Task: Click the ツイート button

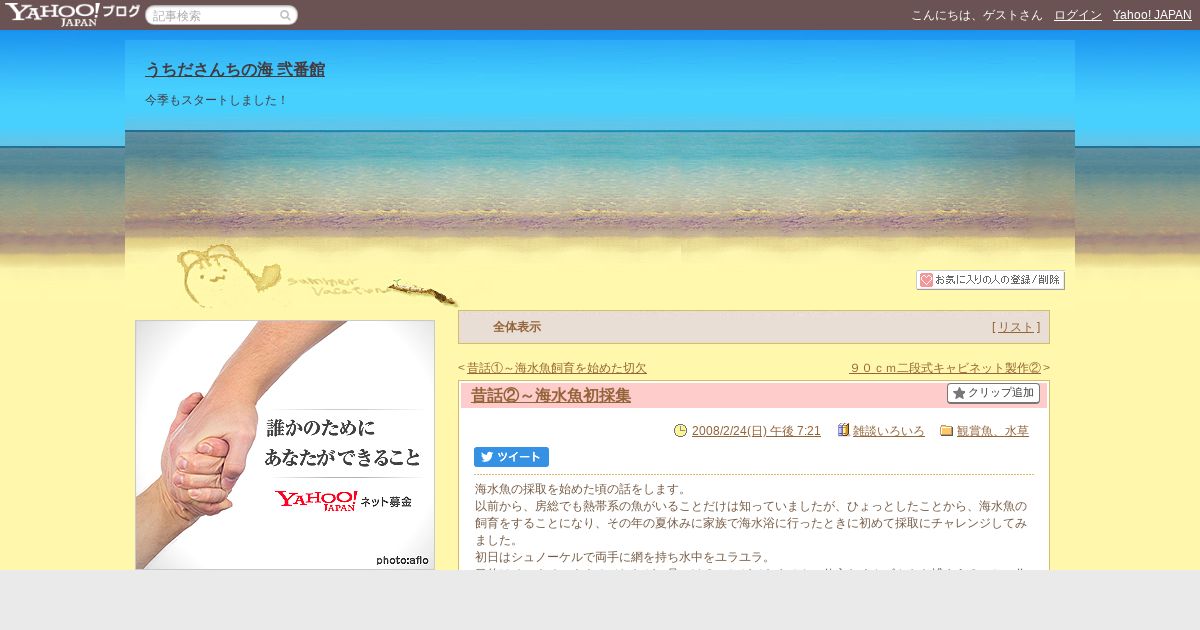Action: pyautogui.click(x=511, y=457)
